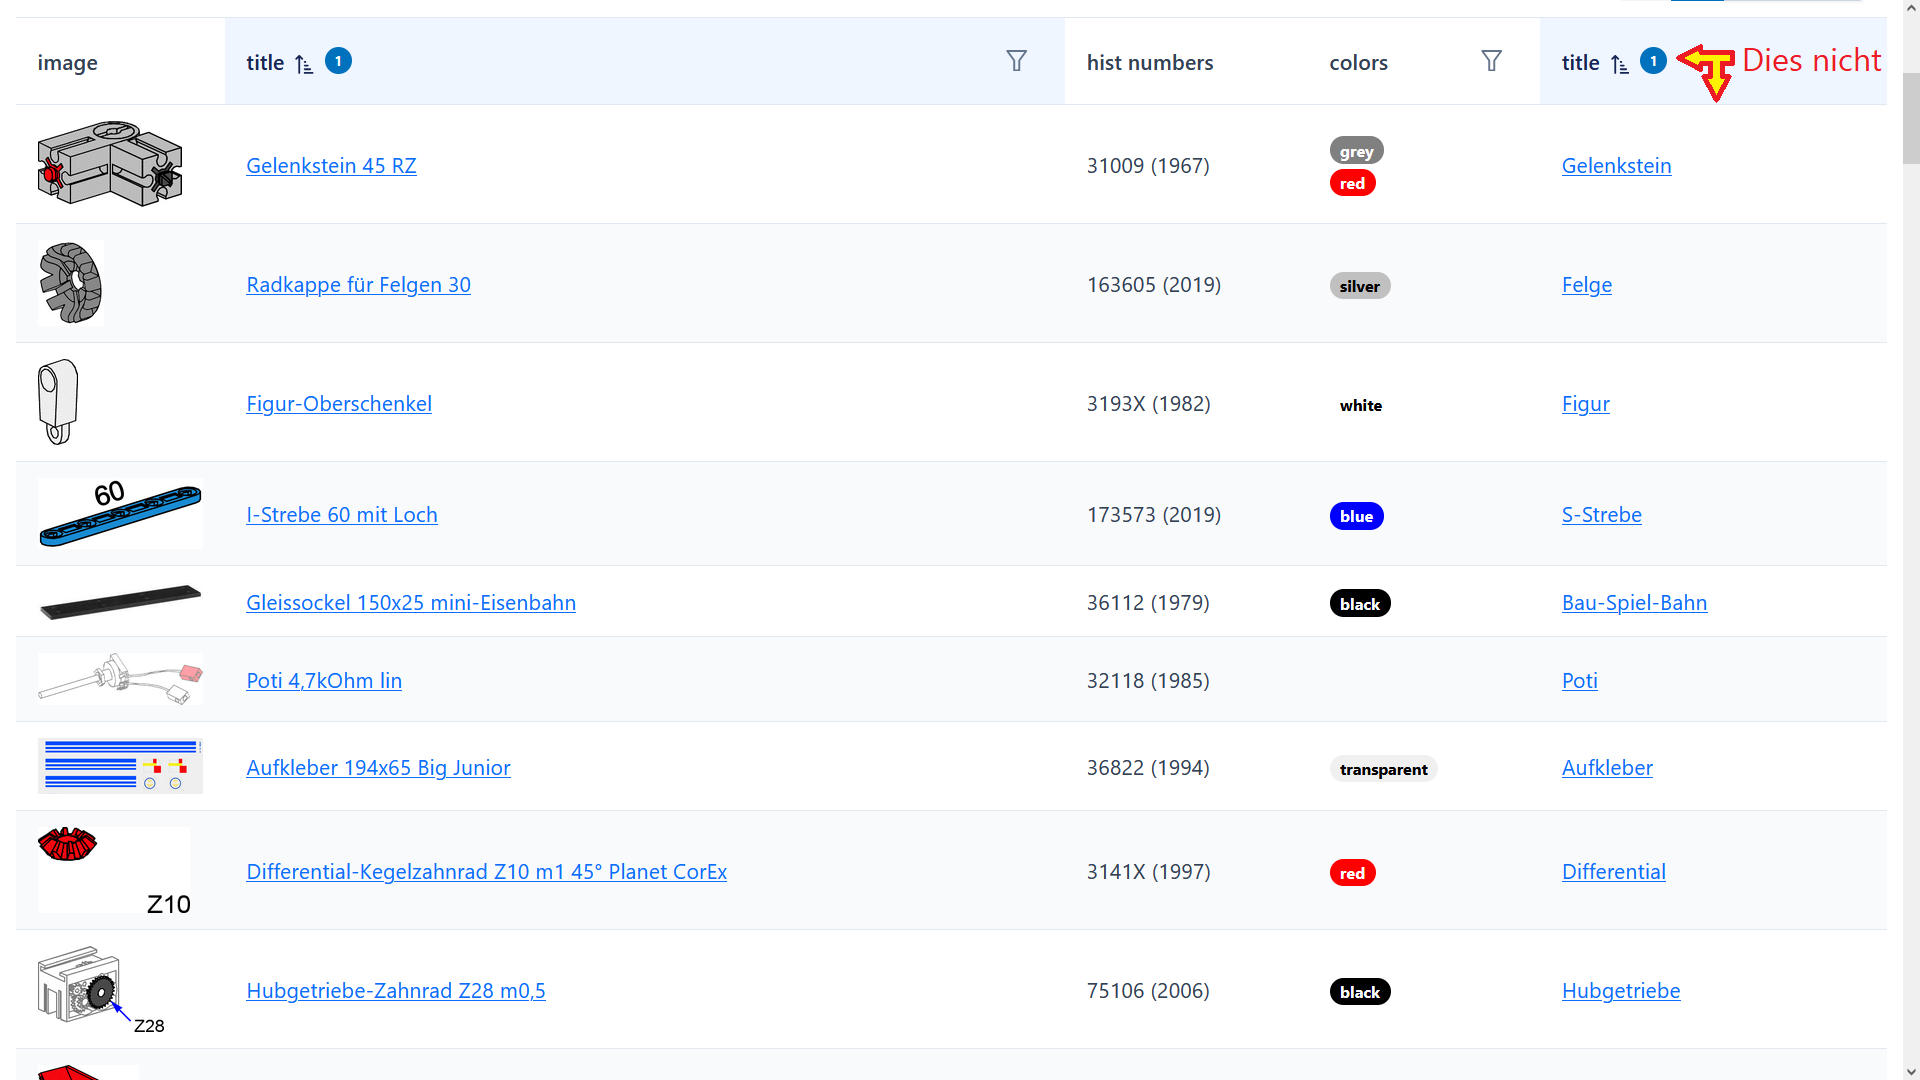The height and width of the screenshot is (1080, 1920).
Task: Click sort order badge in right title header
Action: pyautogui.click(x=1653, y=61)
